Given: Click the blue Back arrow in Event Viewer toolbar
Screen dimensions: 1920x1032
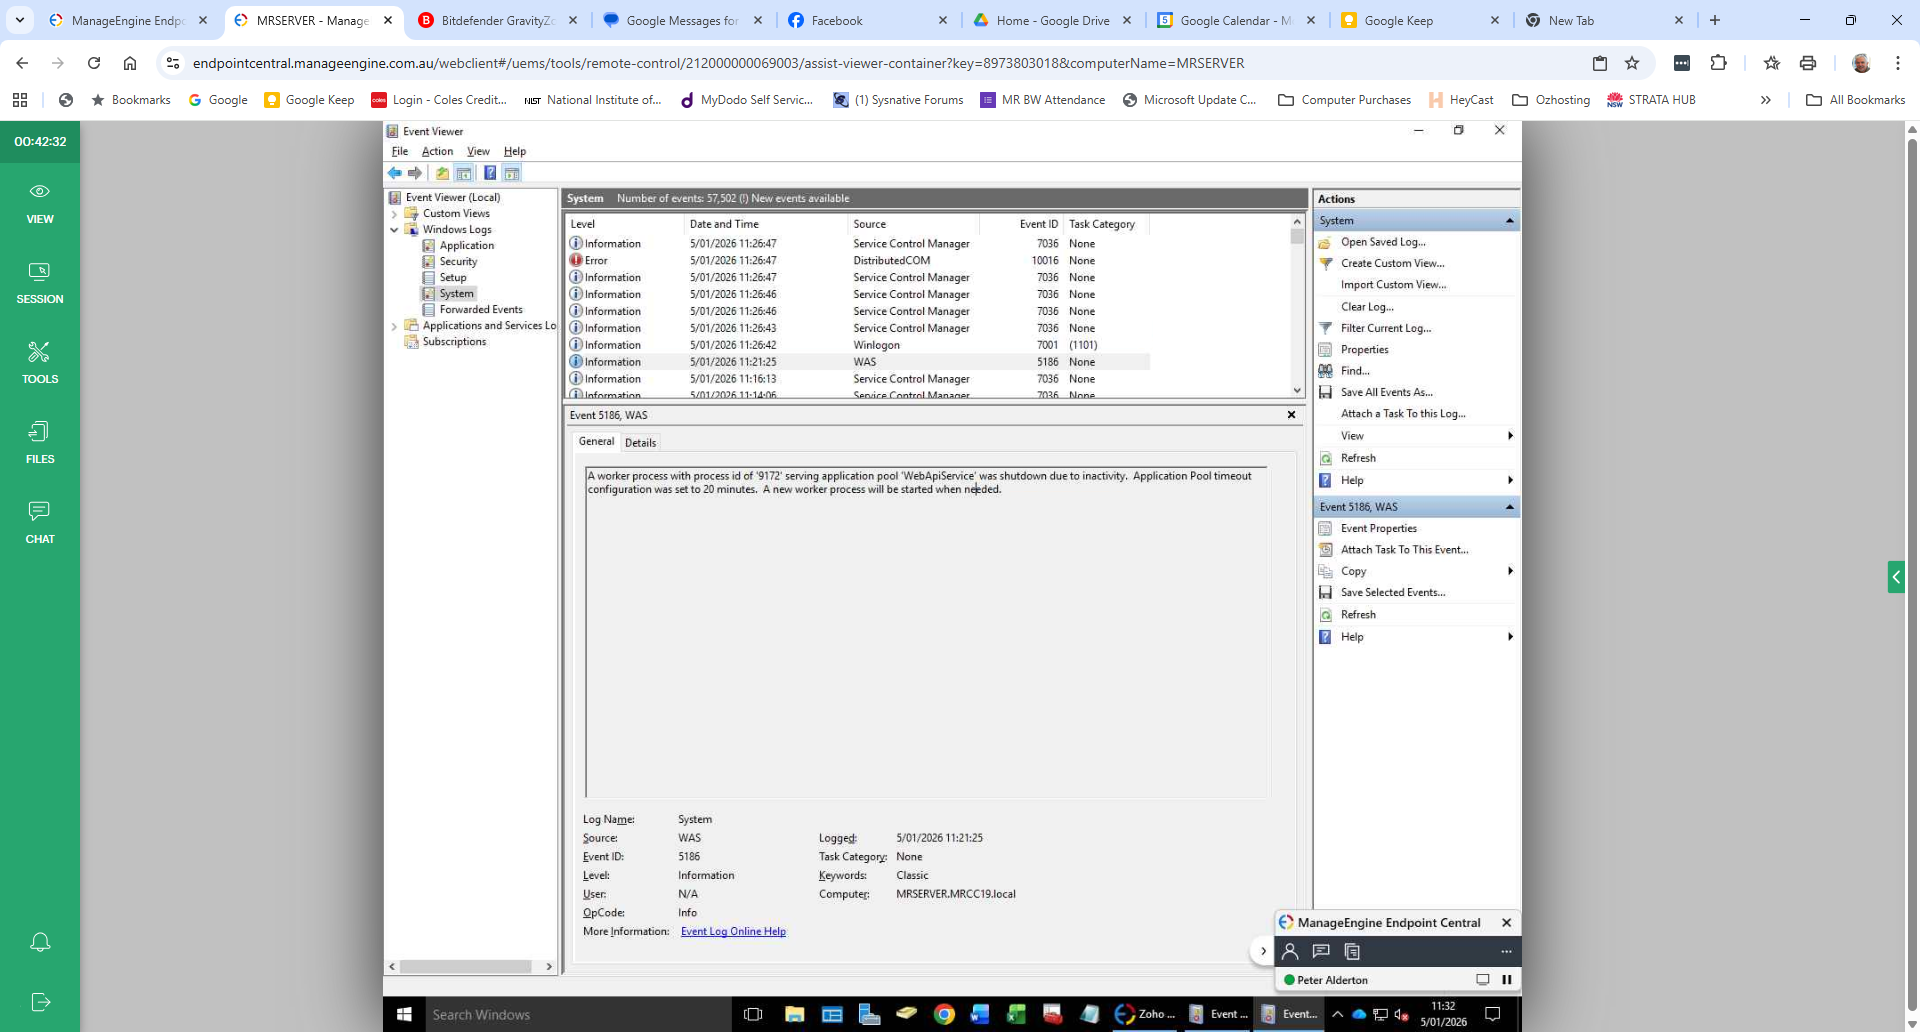Looking at the screenshot, I should tap(395, 173).
